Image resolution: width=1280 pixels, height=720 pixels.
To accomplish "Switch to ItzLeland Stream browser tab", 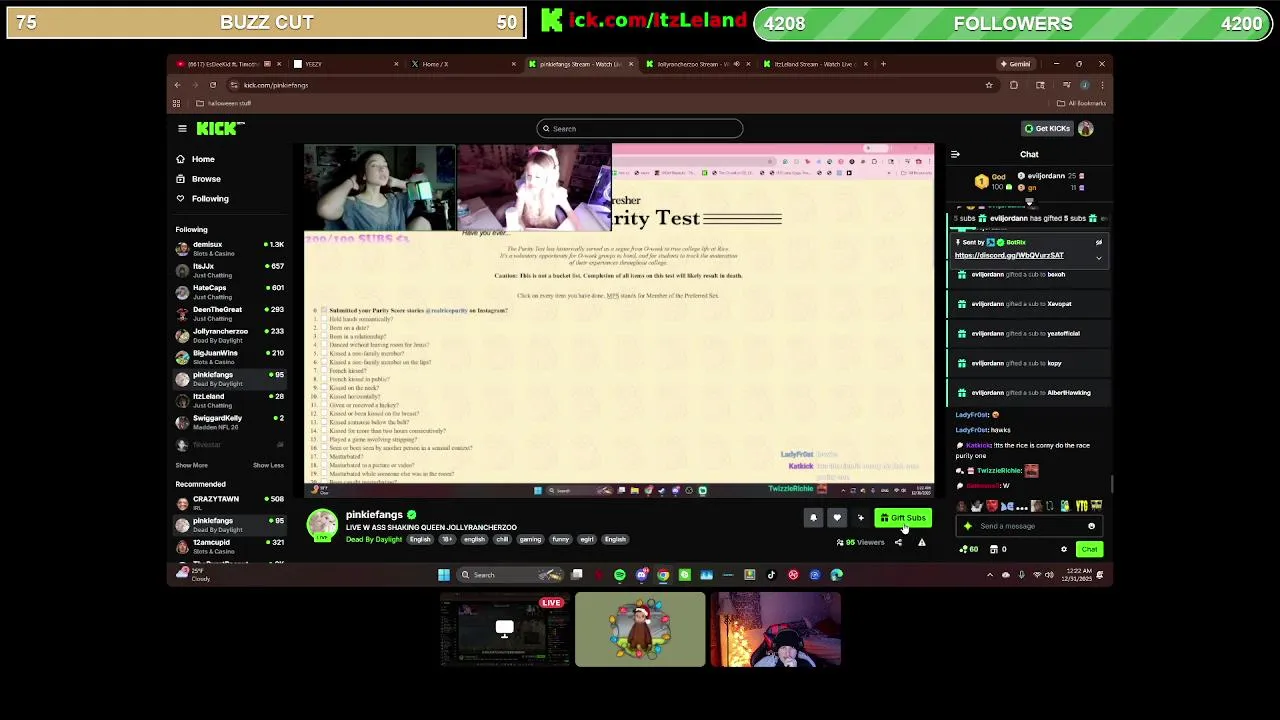I will coord(815,64).
